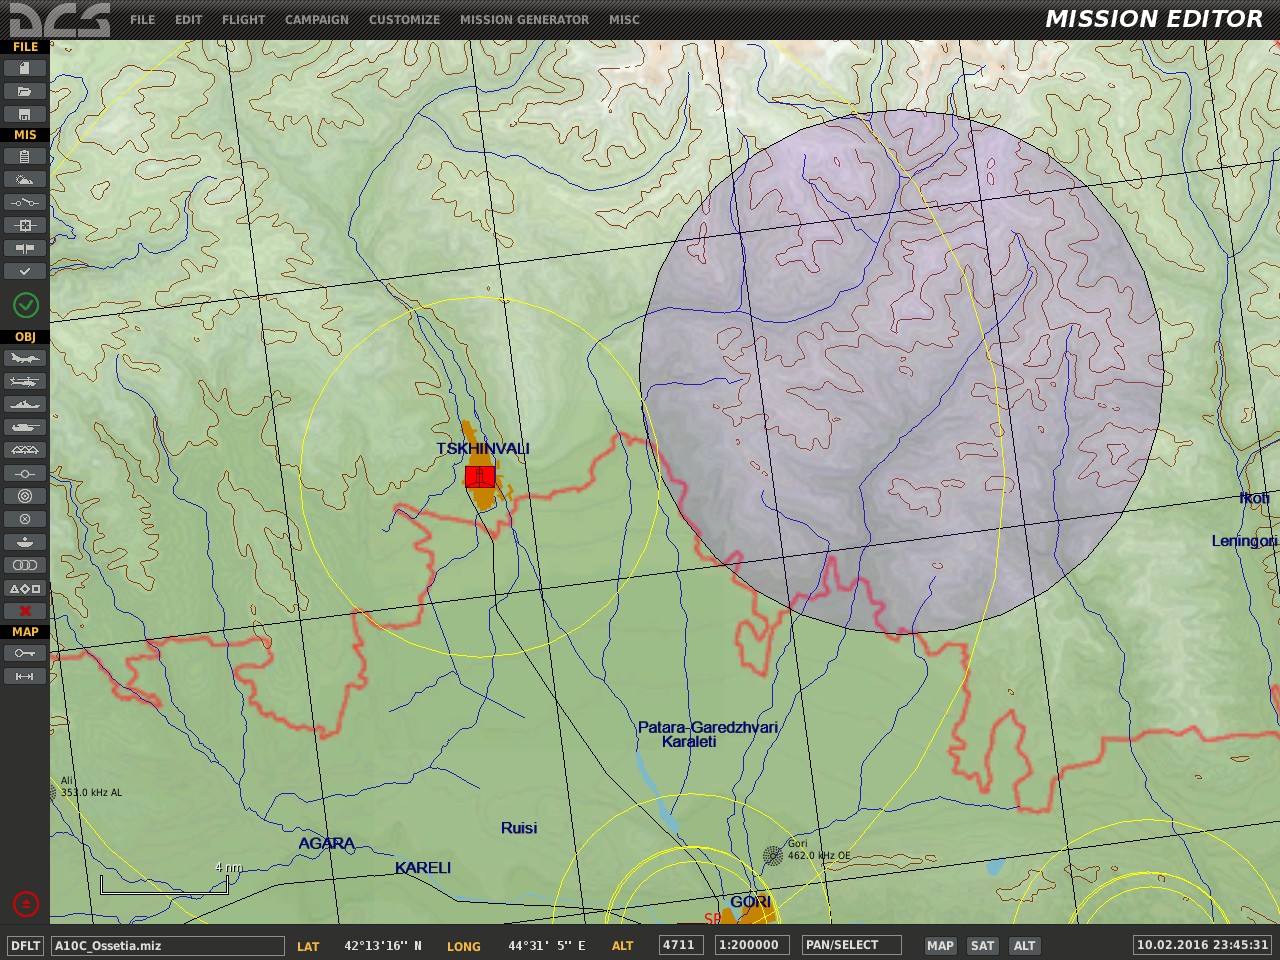Image resolution: width=1280 pixels, height=960 pixels.
Task: Open the MISC menu
Action: [x=624, y=20]
